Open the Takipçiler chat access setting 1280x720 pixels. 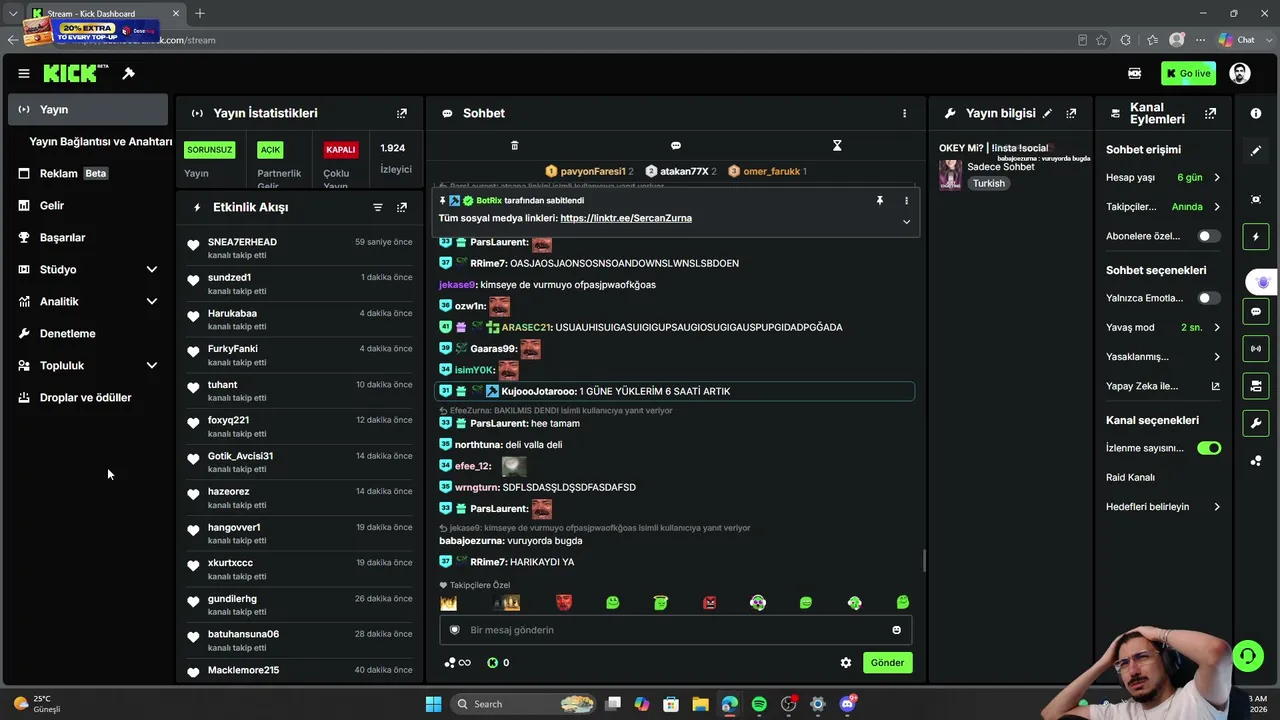tap(1163, 207)
